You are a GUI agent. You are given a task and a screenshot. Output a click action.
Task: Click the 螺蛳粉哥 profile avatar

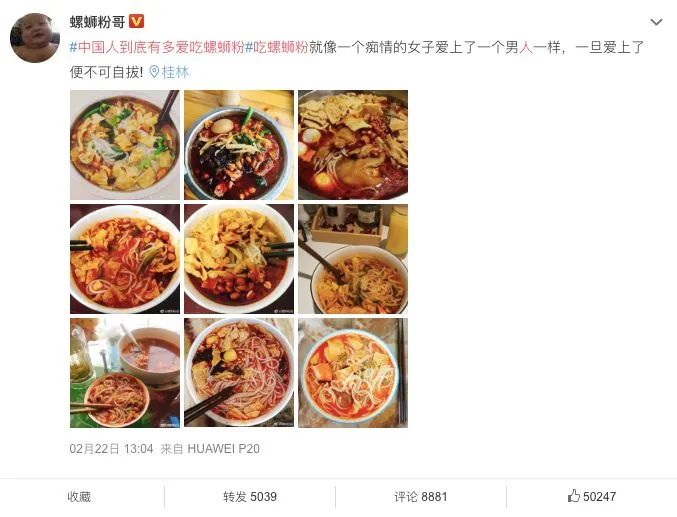coord(35,38)
